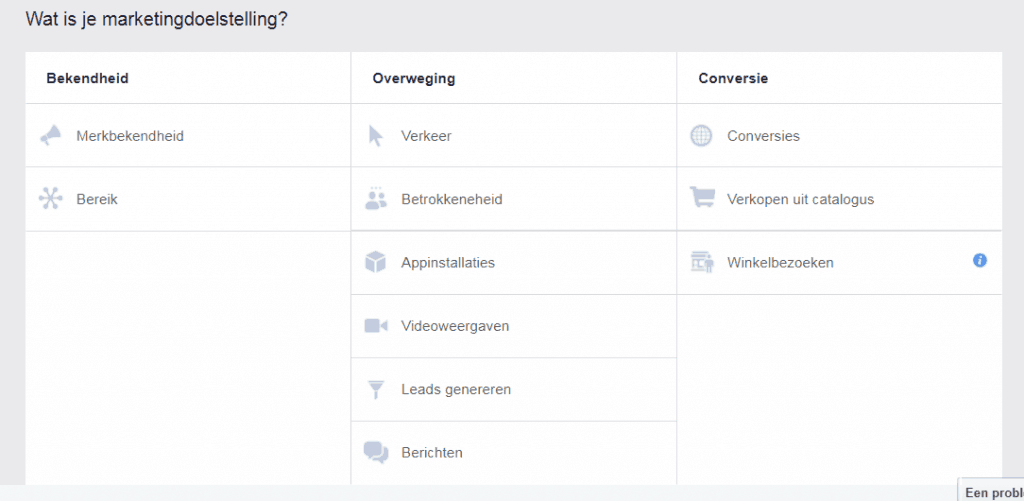Pick the Verkopen uit catalogus objective
This screenshot has height=501, width=1024.
point(839,199)
